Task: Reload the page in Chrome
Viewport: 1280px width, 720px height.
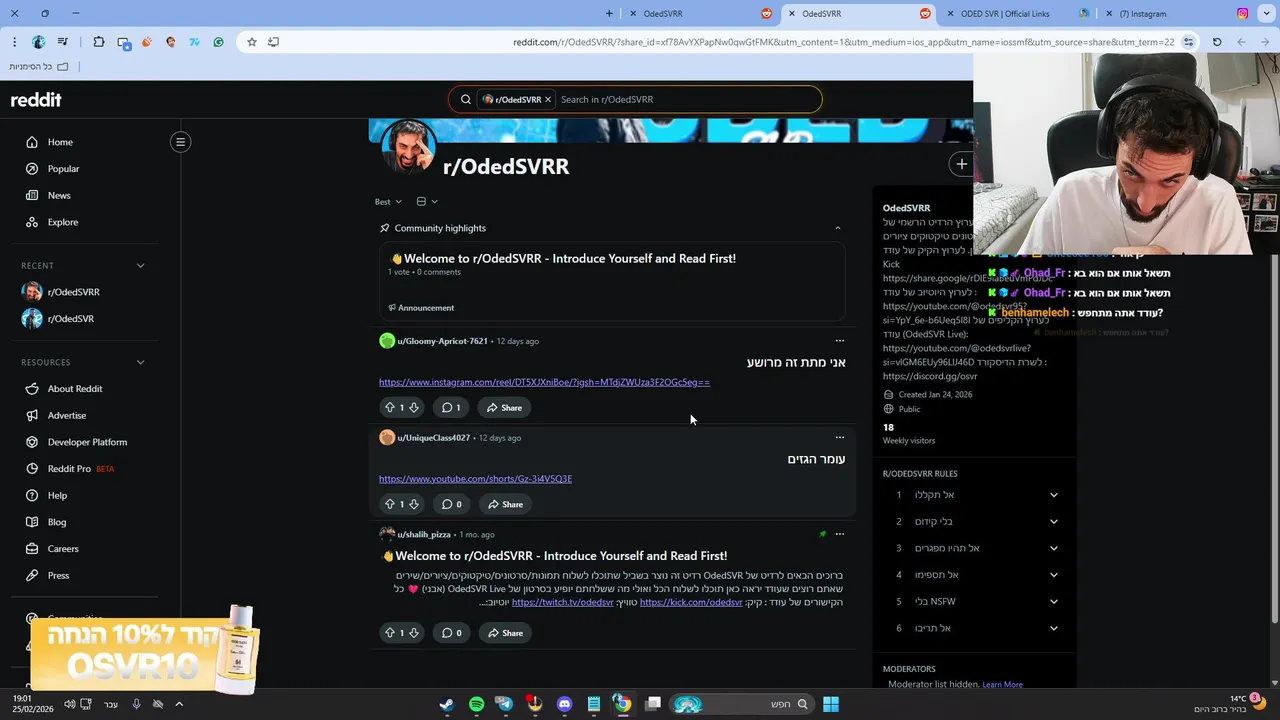Action: point(1217,42)
